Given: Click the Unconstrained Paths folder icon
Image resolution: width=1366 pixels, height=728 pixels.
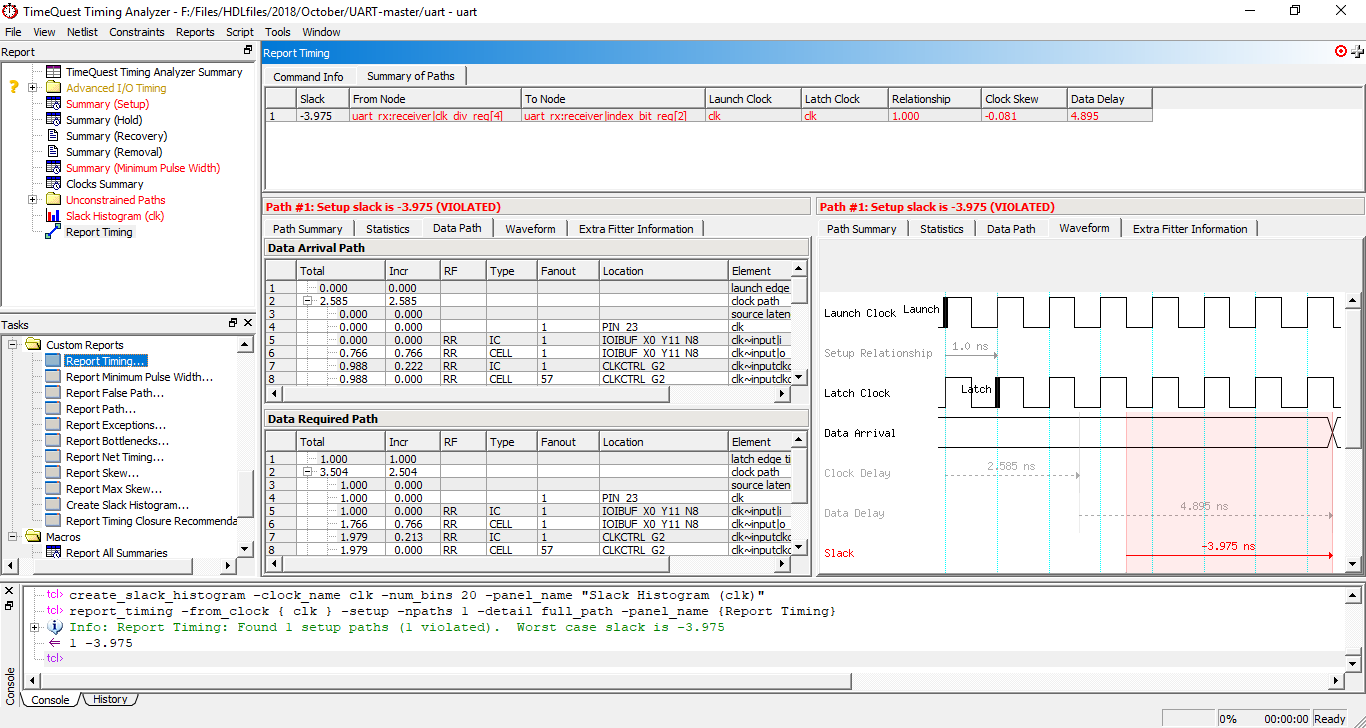Looking at the screenshot, I should pos(53,200).
